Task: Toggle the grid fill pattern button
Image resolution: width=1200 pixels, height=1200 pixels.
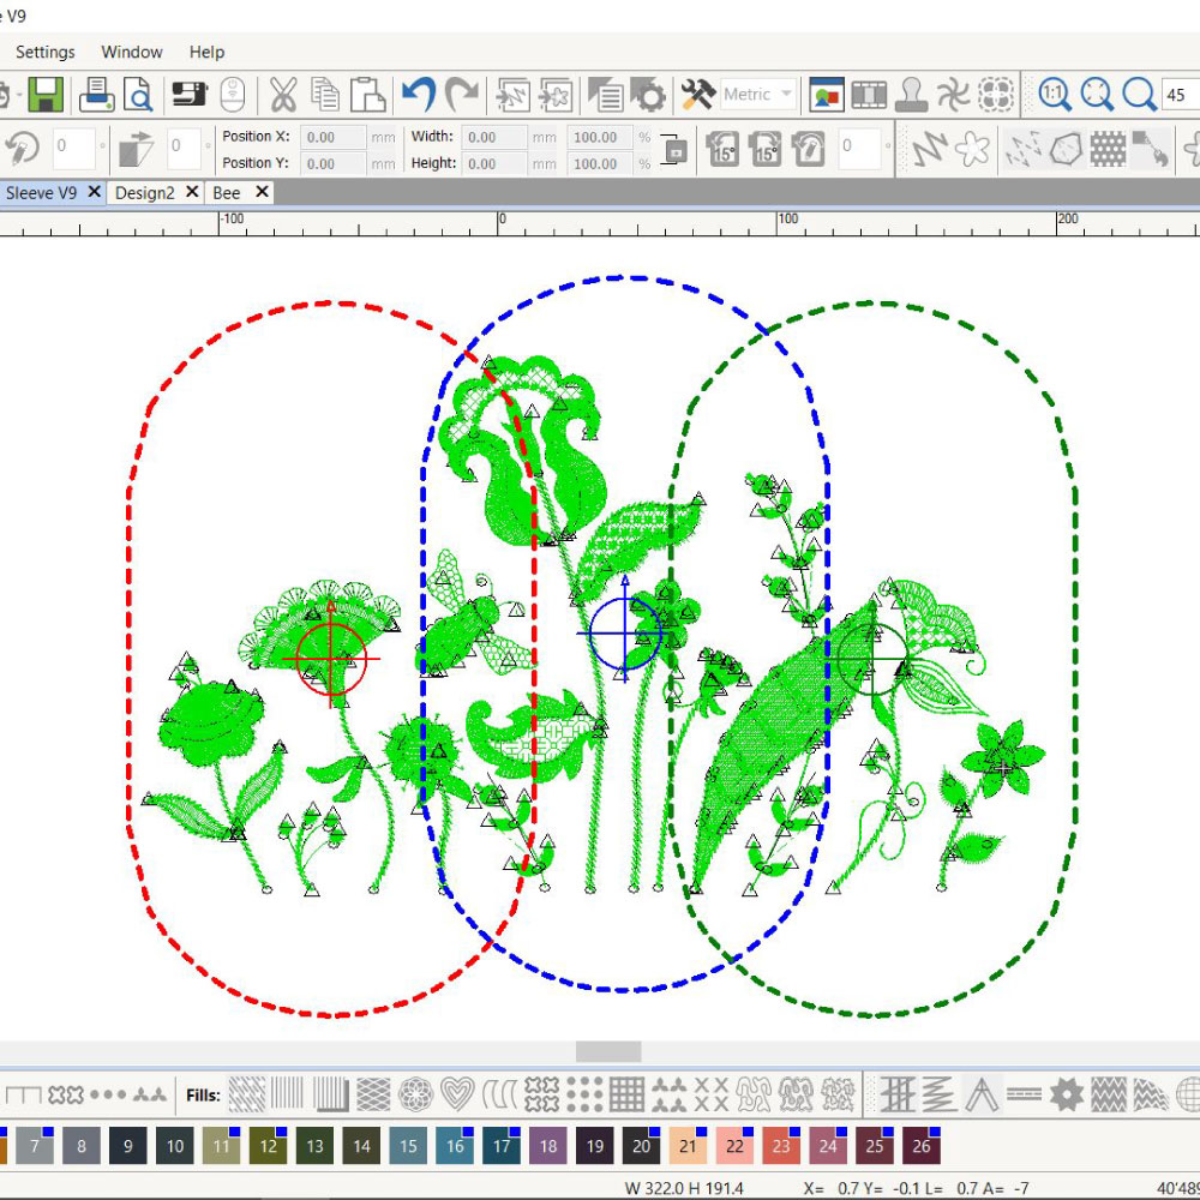Action: [627, 1094]
